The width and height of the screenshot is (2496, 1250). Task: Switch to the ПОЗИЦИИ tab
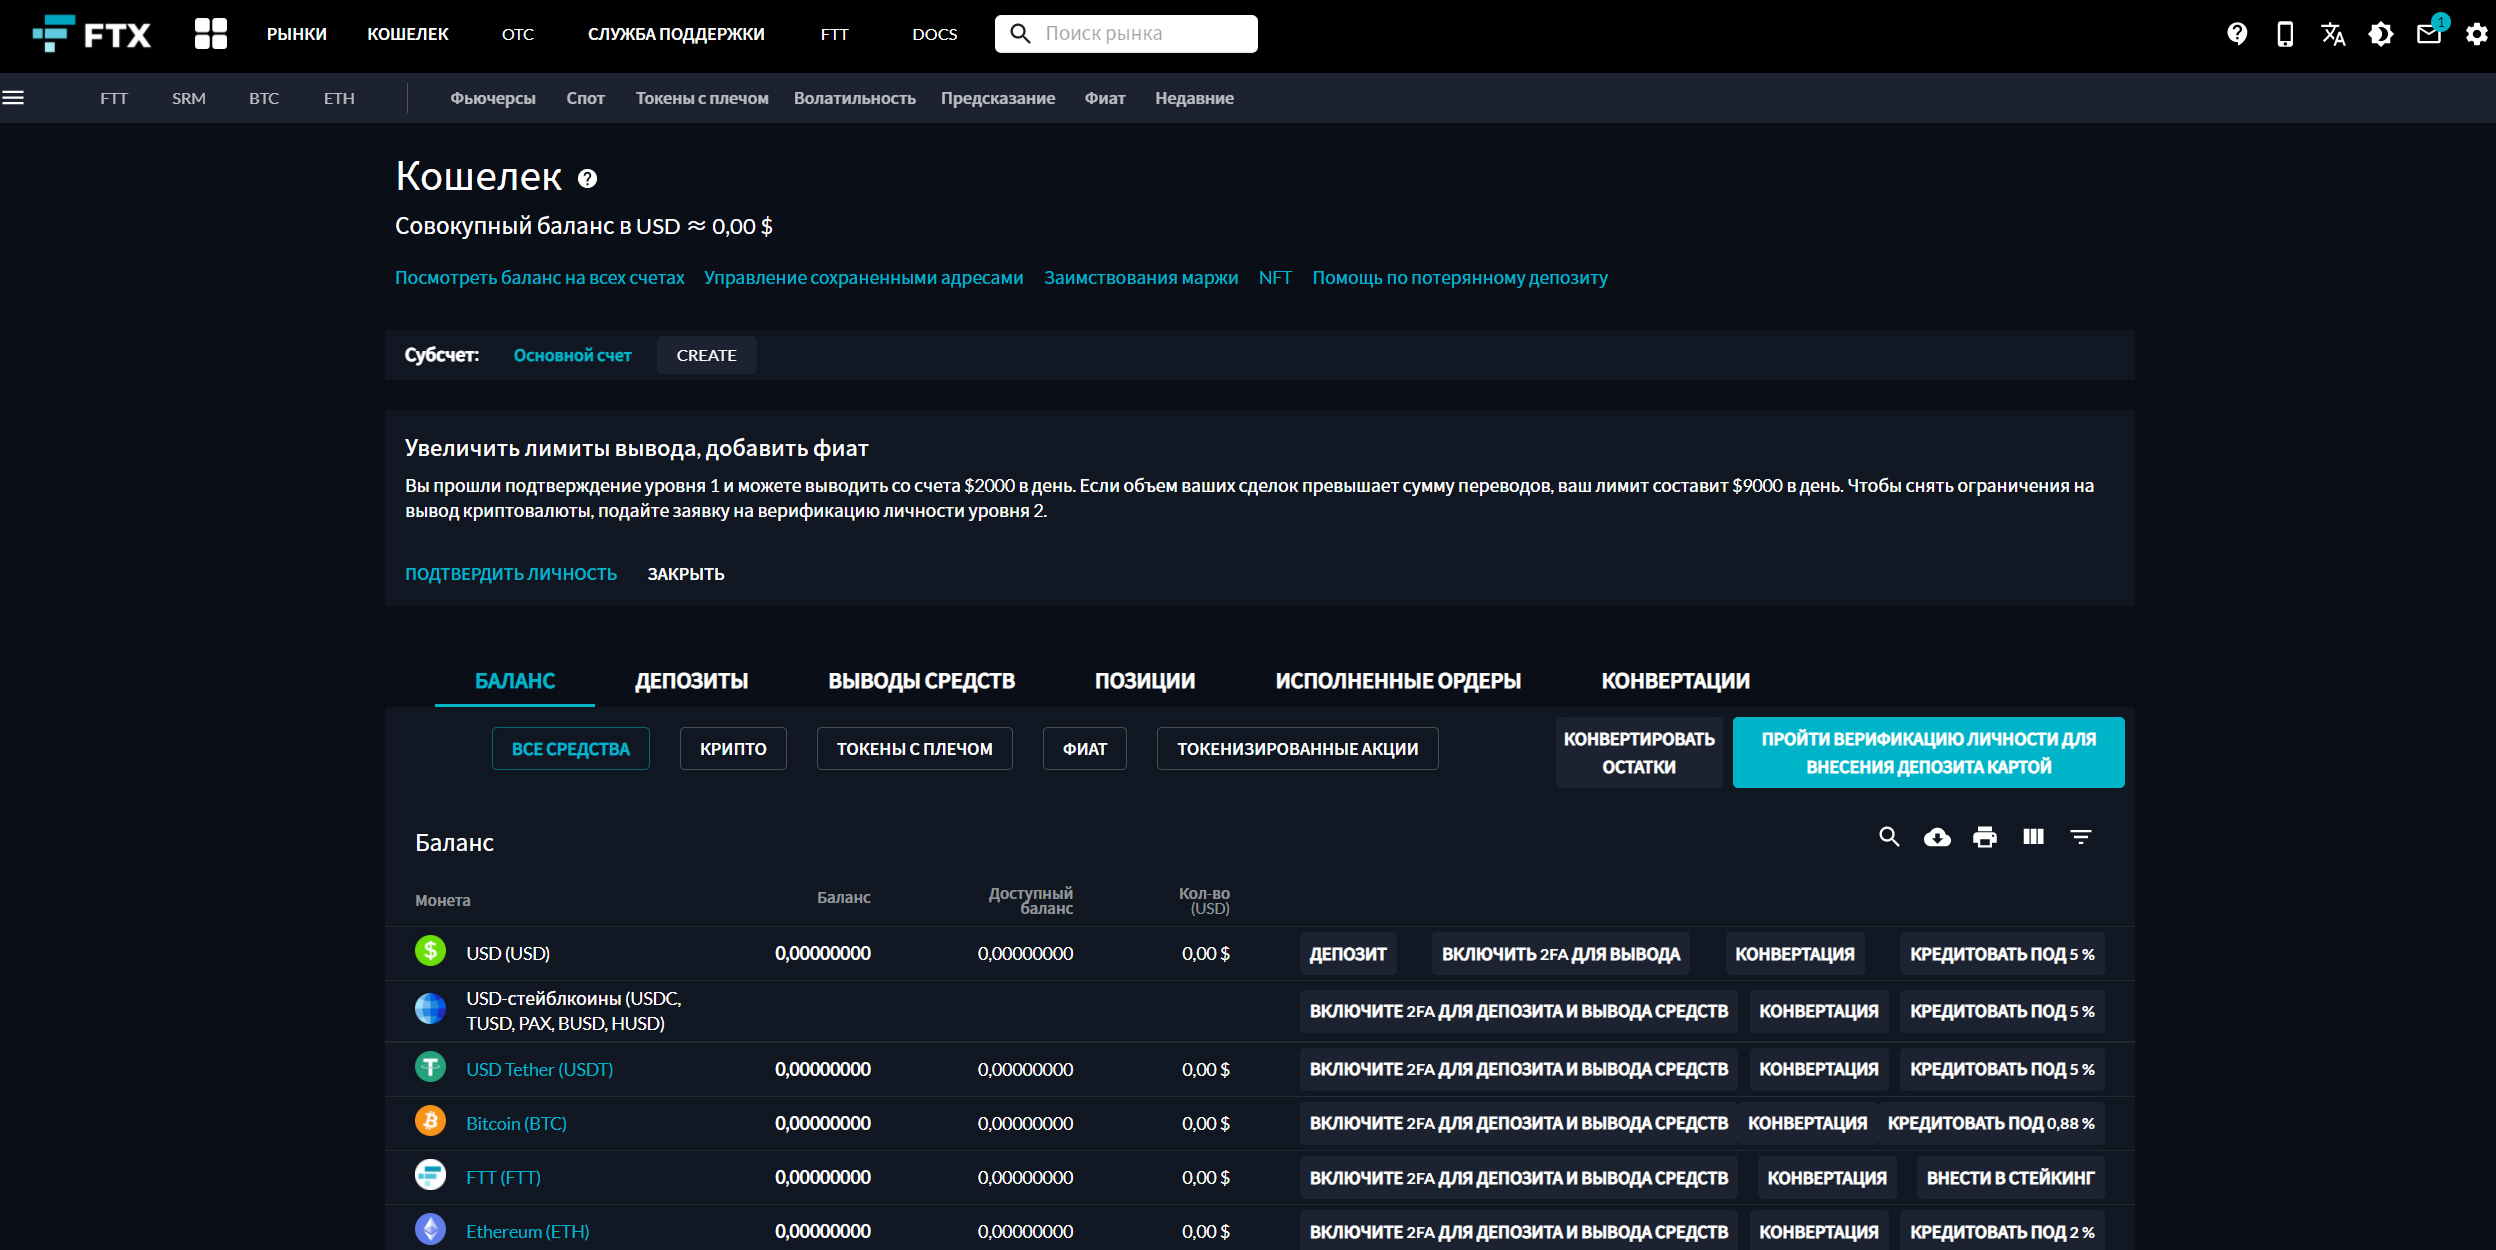(1145, 681)
